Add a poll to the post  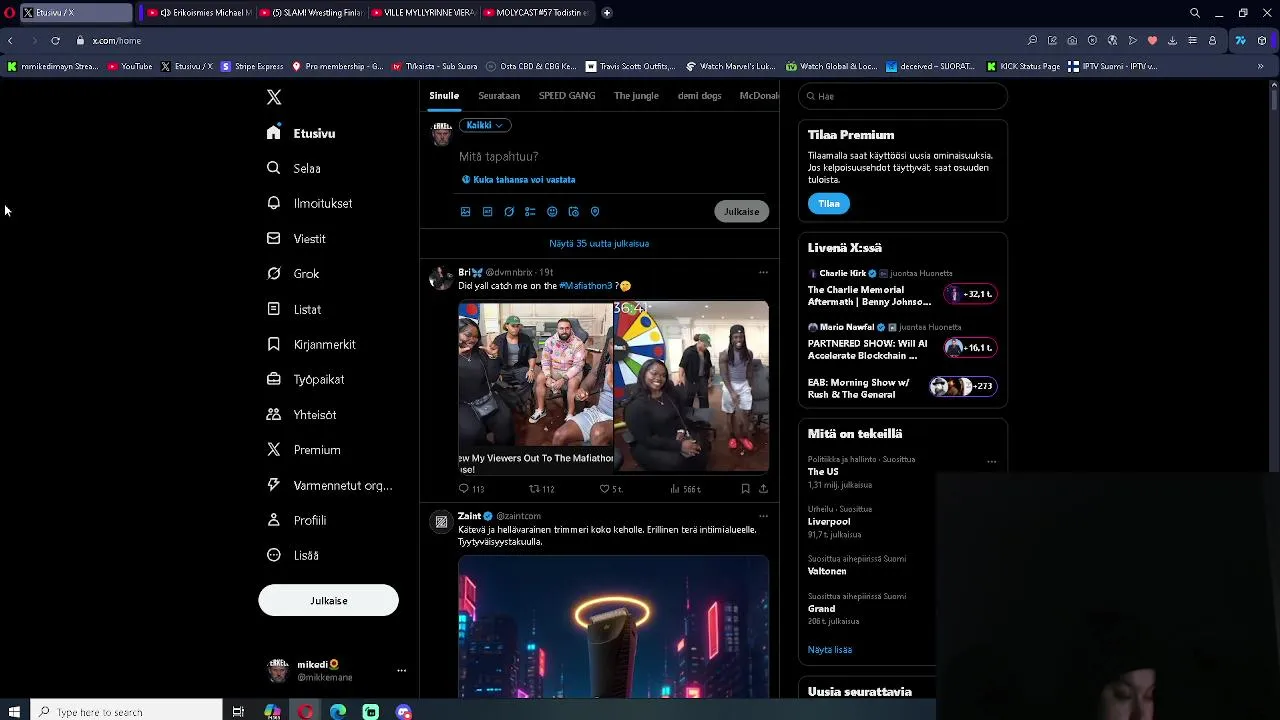tap(530, 212)
